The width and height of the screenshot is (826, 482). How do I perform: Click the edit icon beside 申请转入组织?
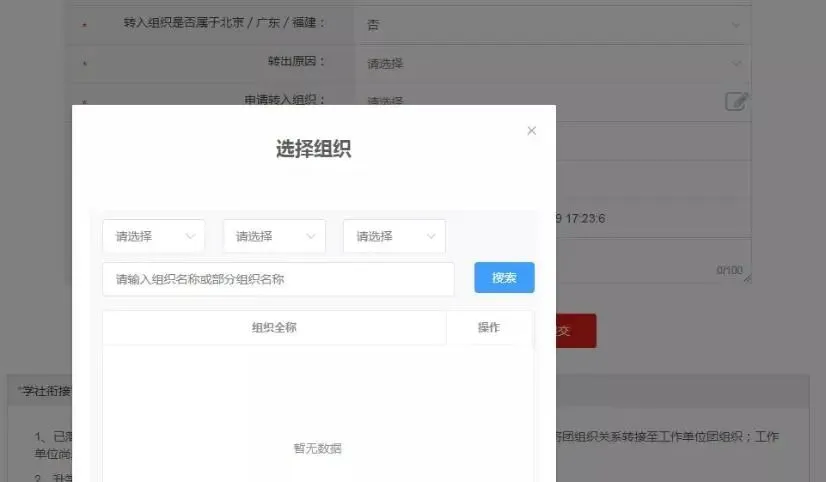[x=736, y=100]
